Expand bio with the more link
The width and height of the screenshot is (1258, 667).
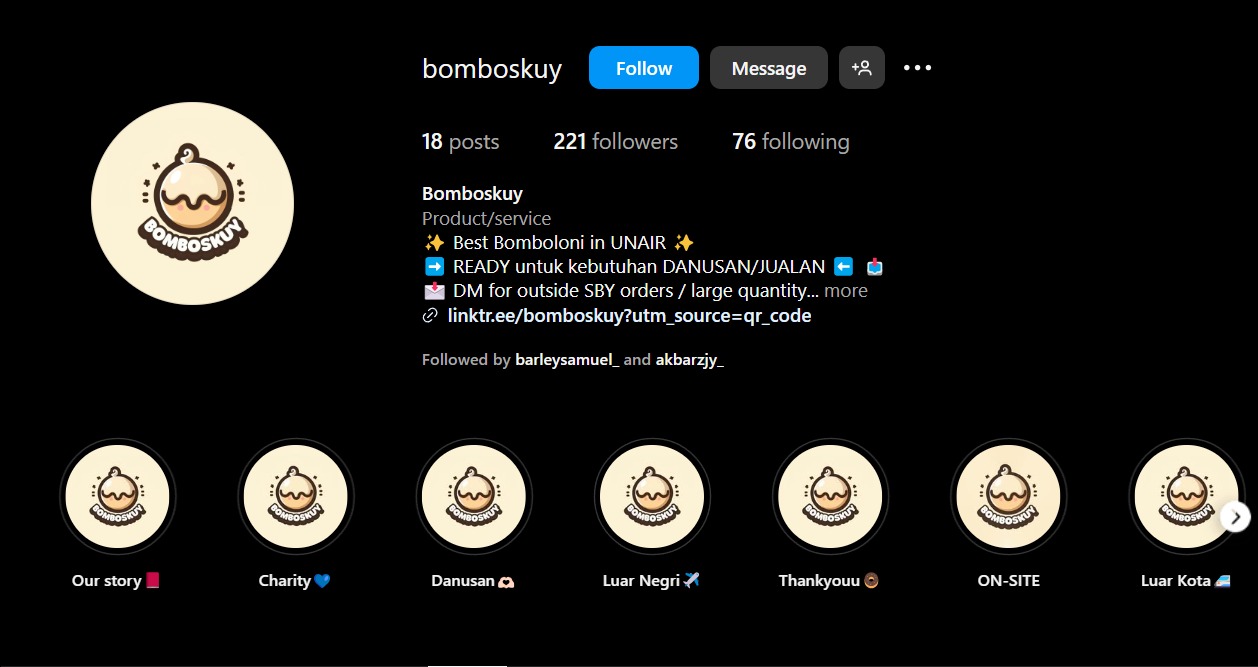pyautogui.click(x=846, y=291)
